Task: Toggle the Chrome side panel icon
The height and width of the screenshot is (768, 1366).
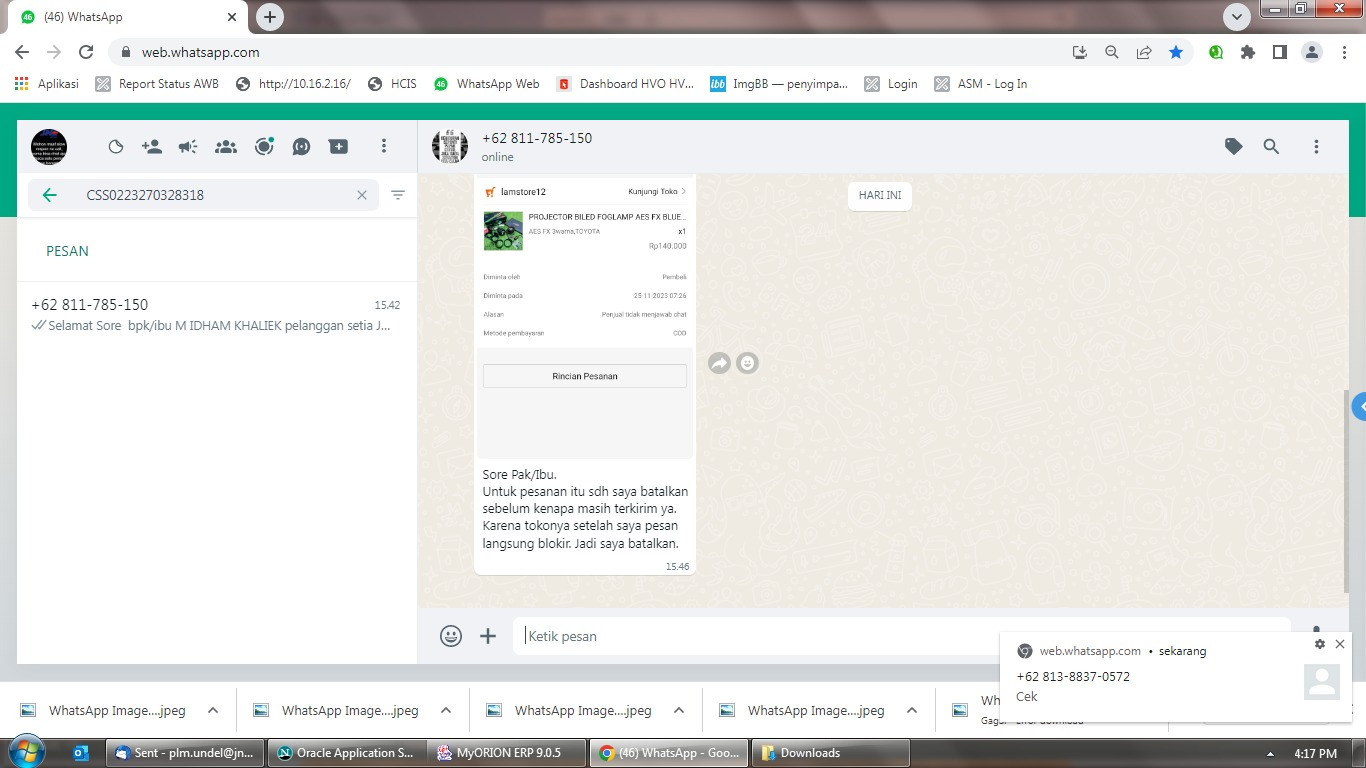Action: [x=1280, y=52]
